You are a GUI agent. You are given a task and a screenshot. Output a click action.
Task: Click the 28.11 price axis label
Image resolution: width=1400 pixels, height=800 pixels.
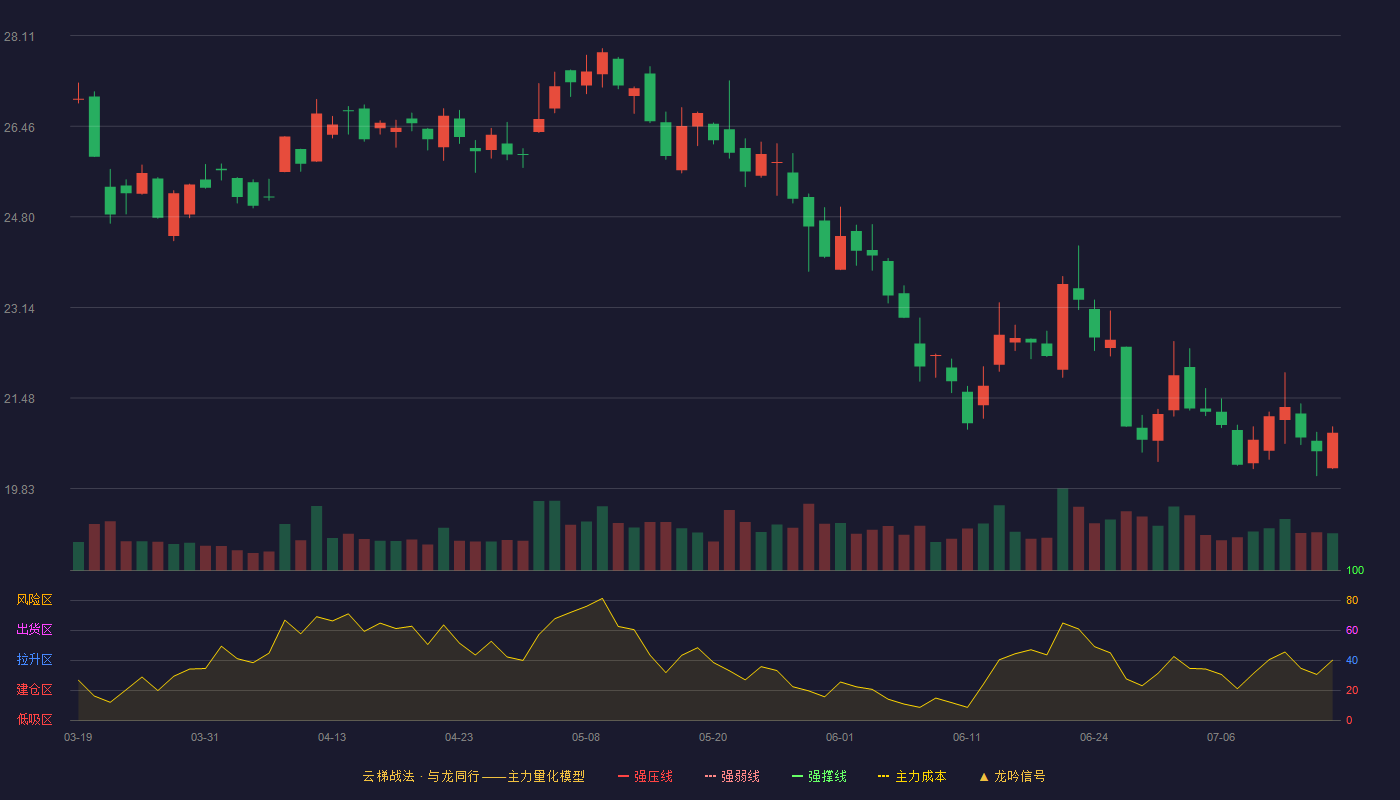tap(19, 37)
